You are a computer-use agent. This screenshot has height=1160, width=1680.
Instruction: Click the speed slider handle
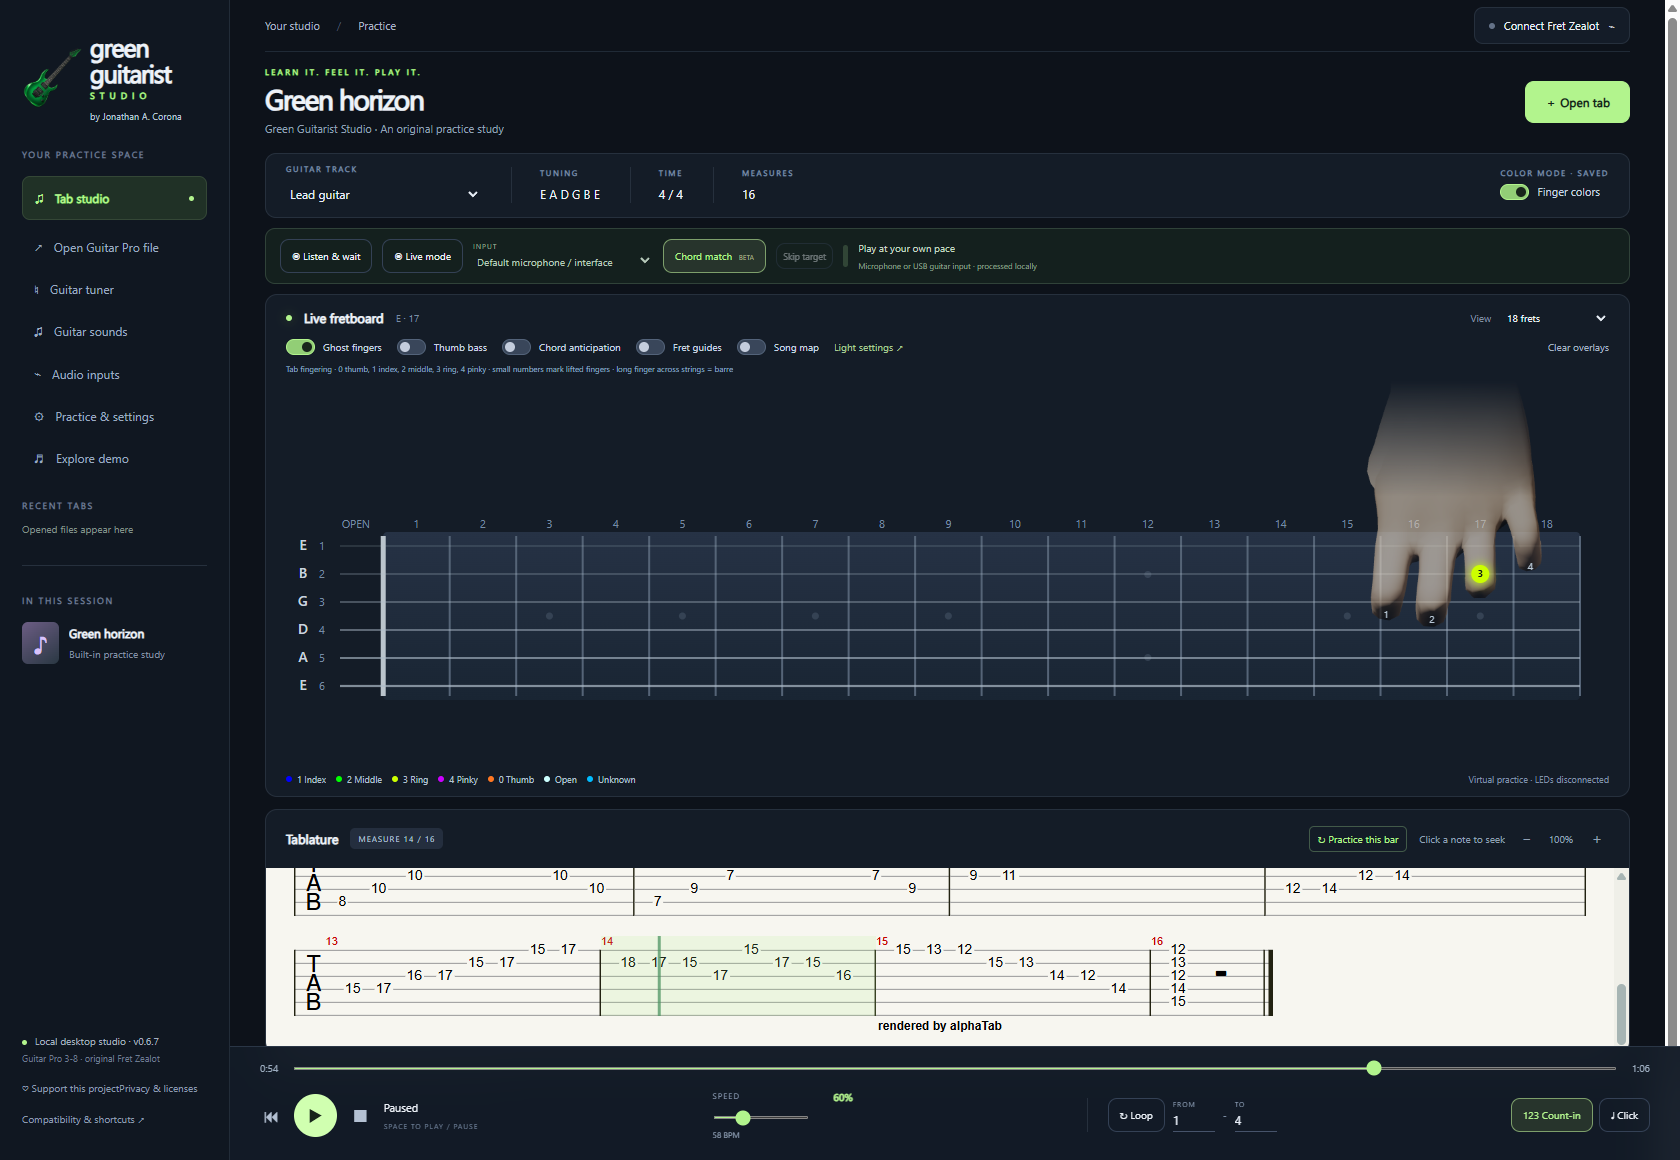tap(742, 1117)
